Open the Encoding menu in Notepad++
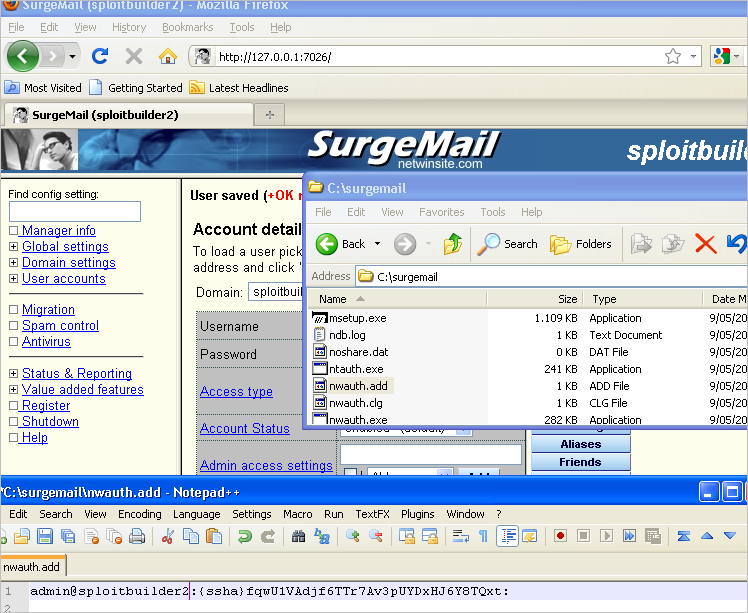Image resolution: width=748 pixels, height=613 pixels. (x=140, y=514)
